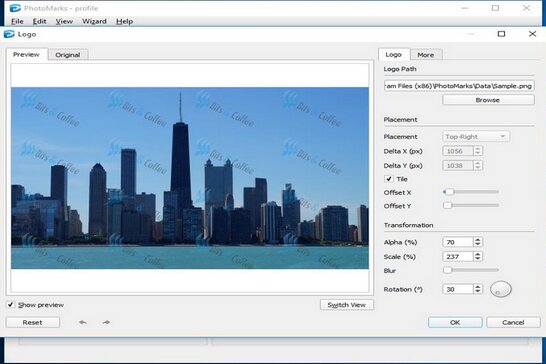
Task: Close the Logo dialog window
Action: pos(532,34)
